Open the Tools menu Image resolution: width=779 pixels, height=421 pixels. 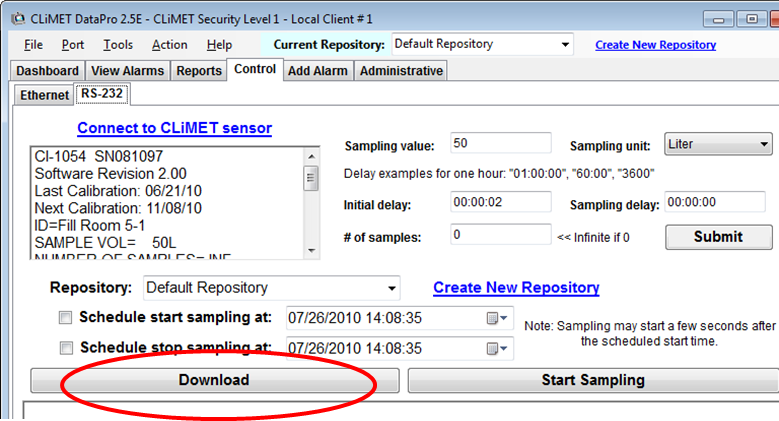click(118, 45)
